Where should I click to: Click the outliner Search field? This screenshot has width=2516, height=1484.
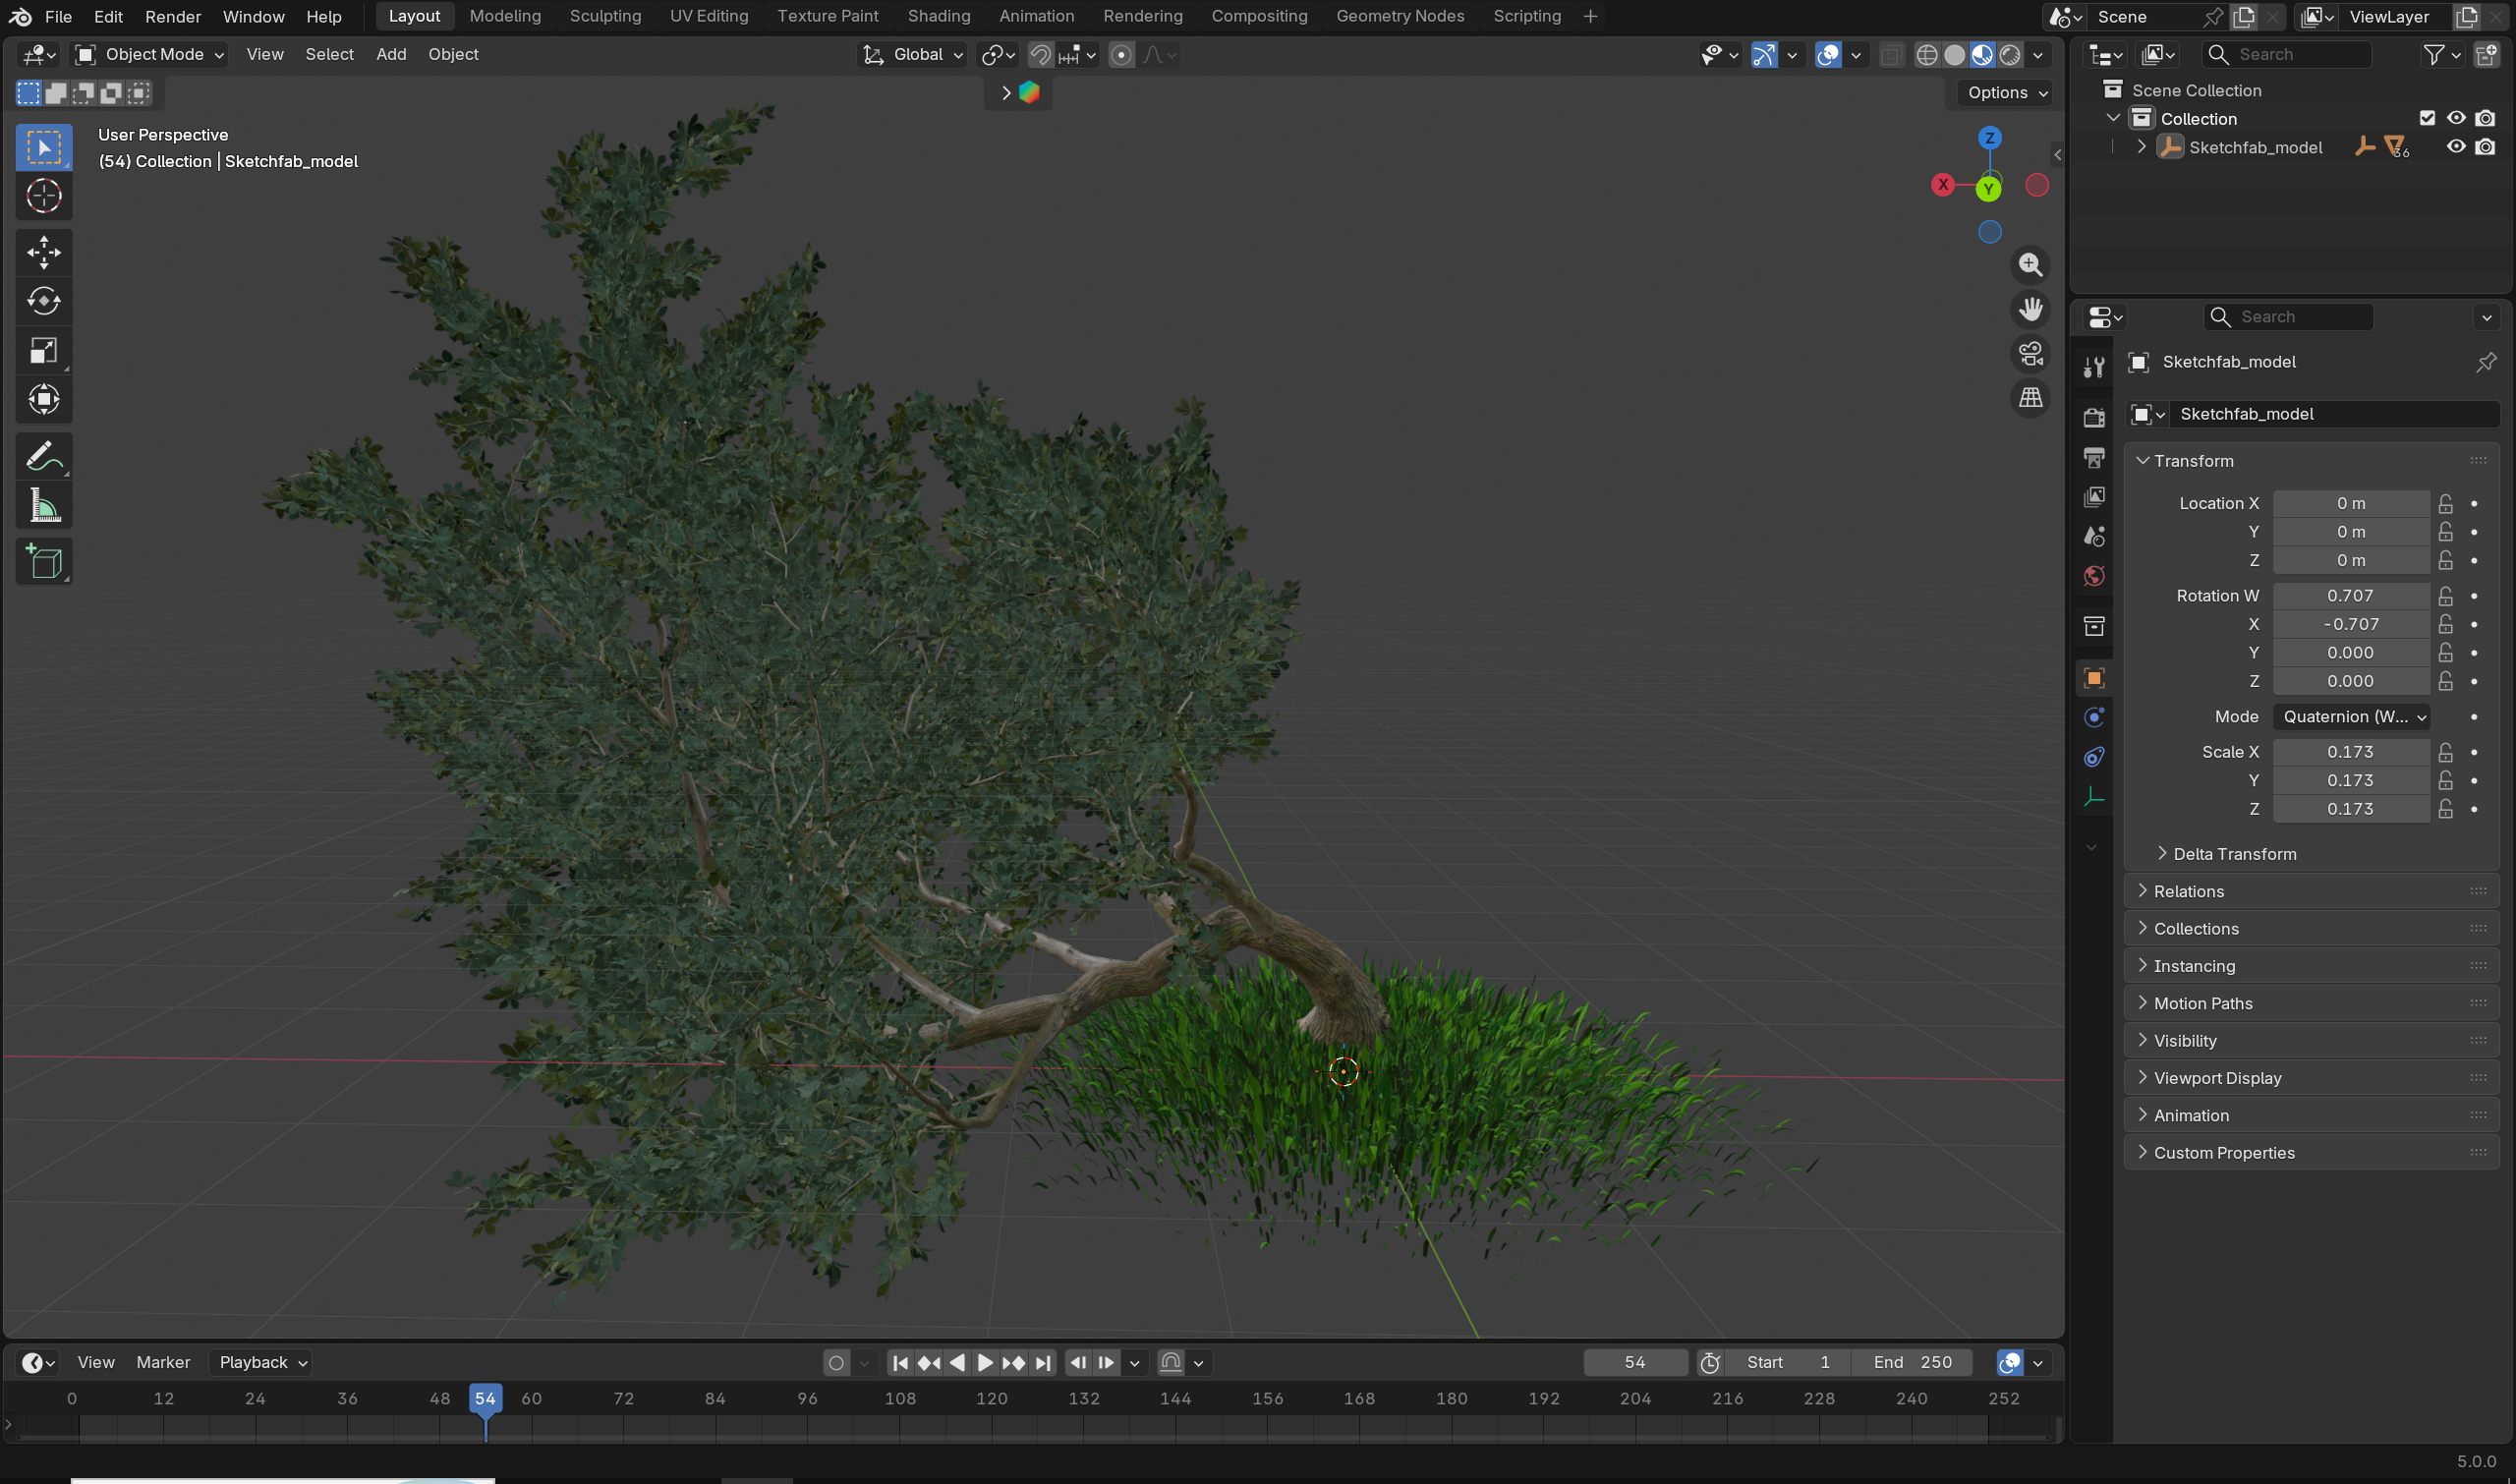point(2287,55)
